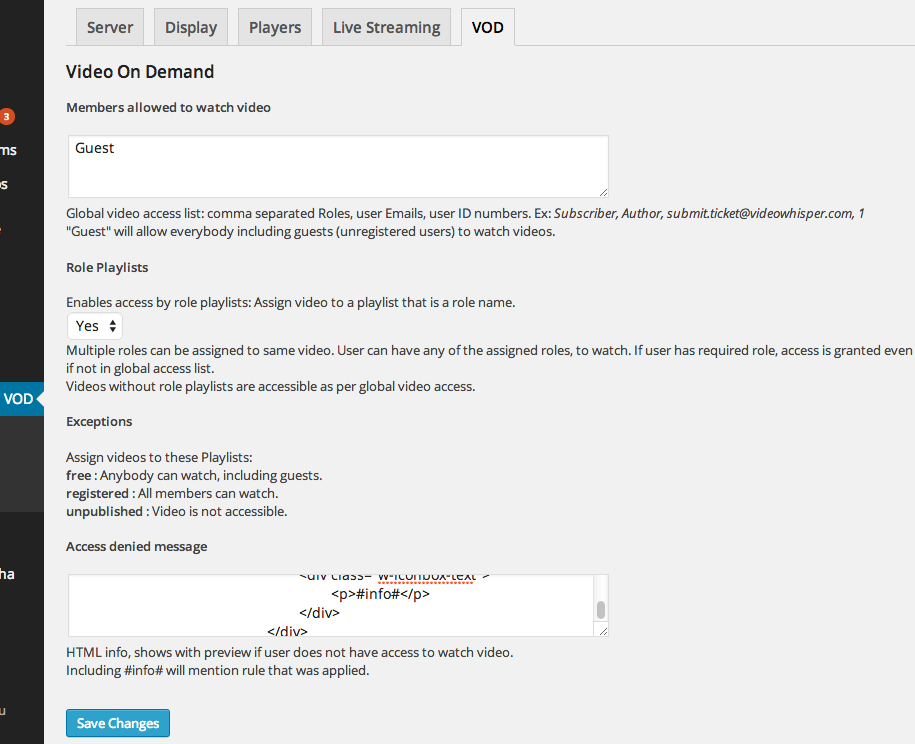Viewport: 915px width, 744px height.
Task: Click the orange notification badge in the sidebar
Action: [6, 116]
